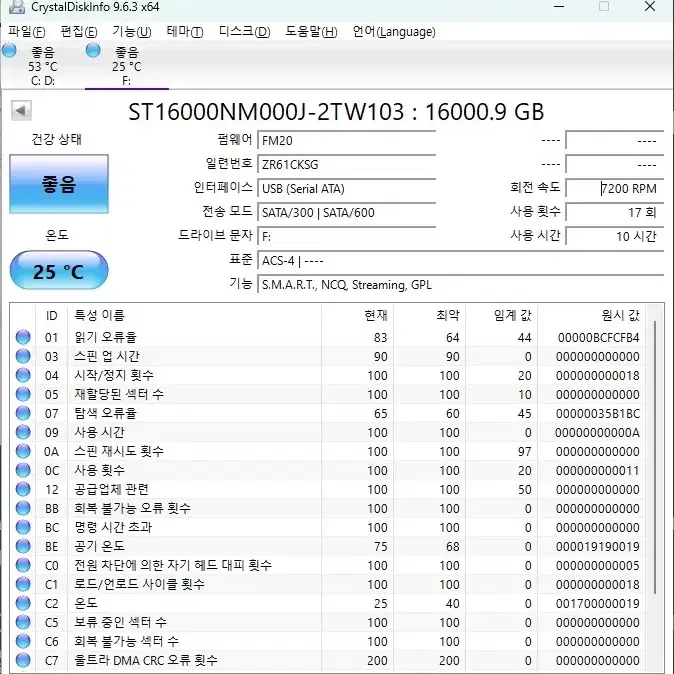The width and height of the screenshot is (674, 674).
Task: Open the 기능(U) menu
Action: 132,31
